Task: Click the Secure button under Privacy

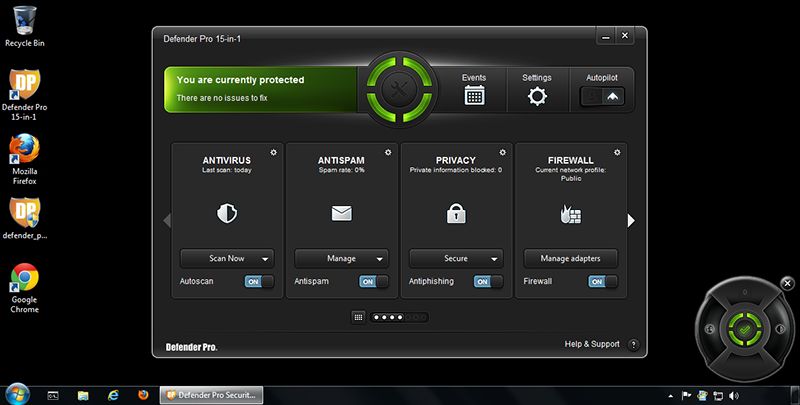Action: pos(456,259)
